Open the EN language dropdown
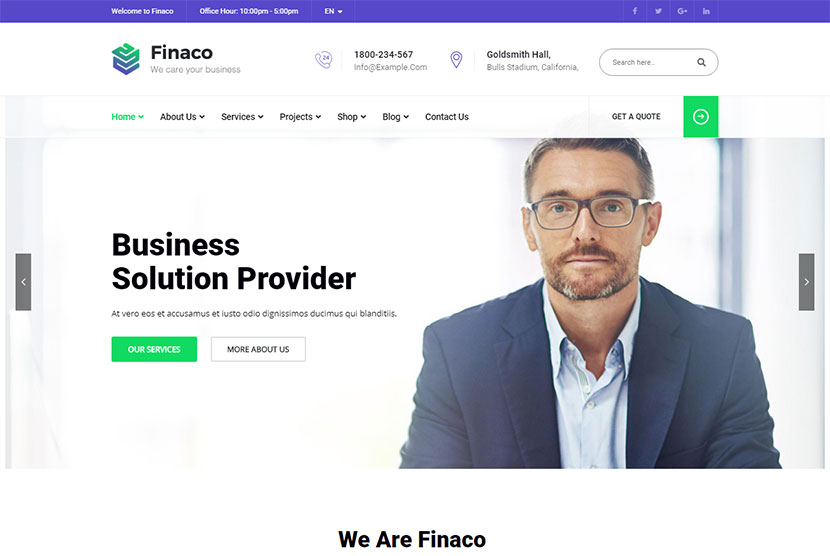 tap(333, 11)
